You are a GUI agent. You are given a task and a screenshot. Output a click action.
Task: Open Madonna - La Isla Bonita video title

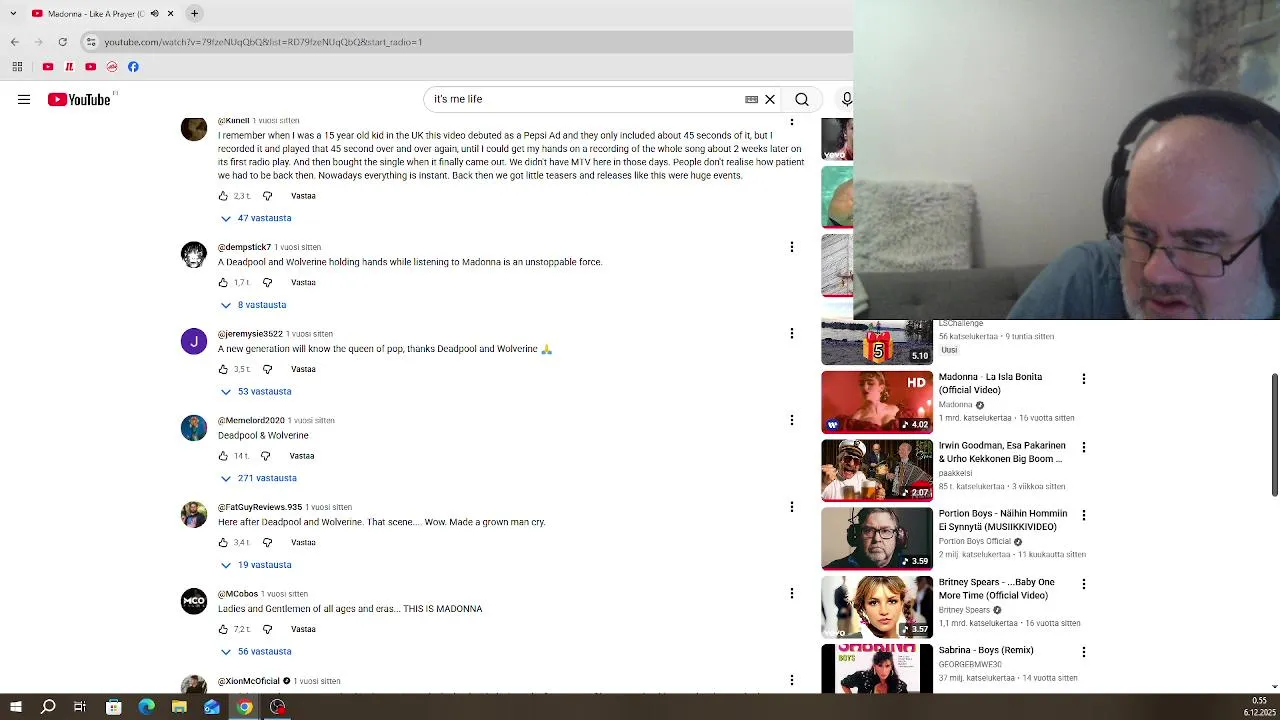990,383
